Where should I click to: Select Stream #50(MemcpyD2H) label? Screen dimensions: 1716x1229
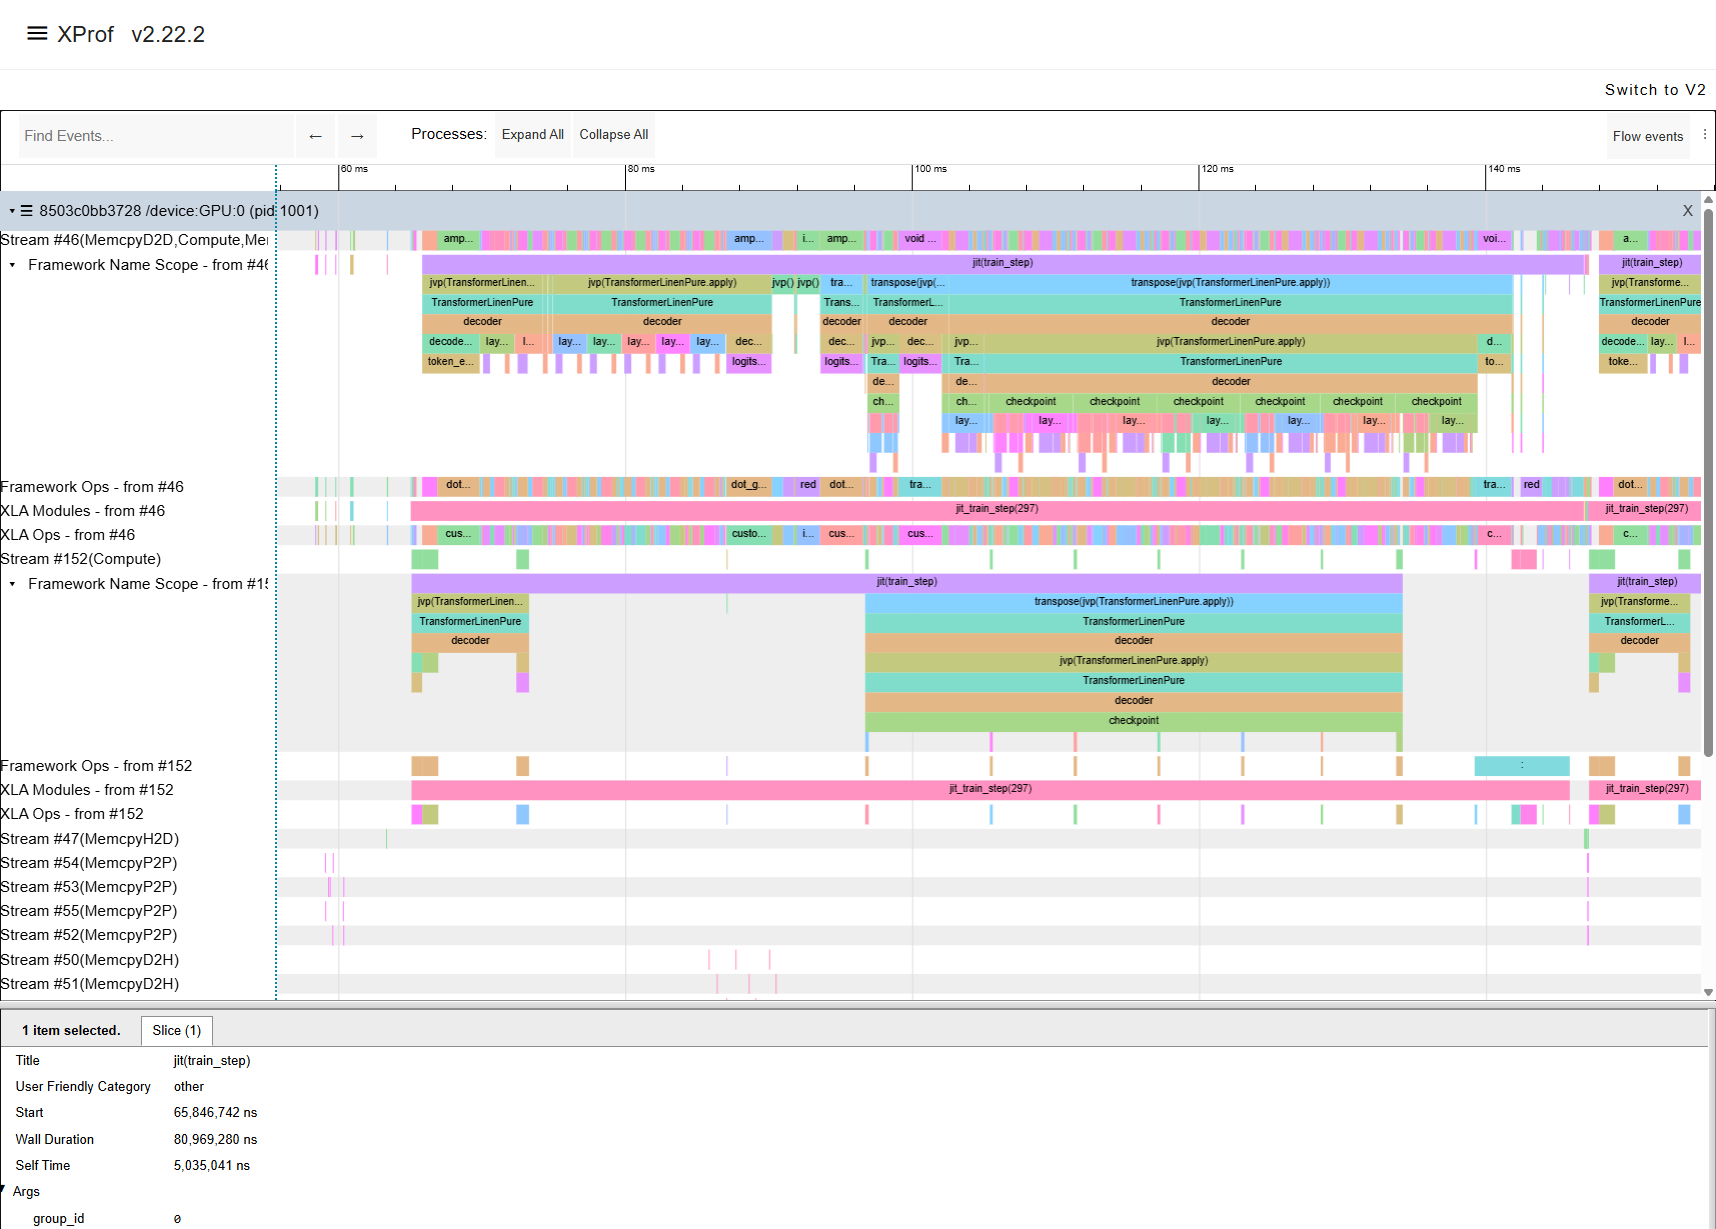(x=90, y=960)
